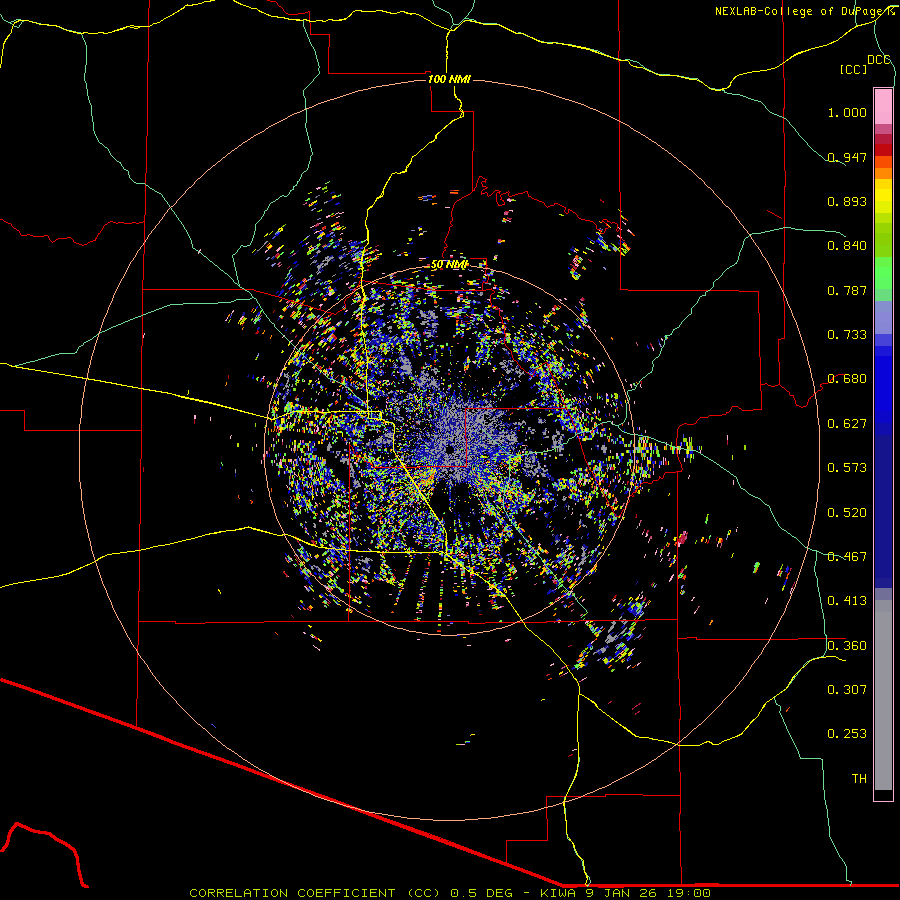This screenshot has height=900, width=900.
Task: Select the 0.893 scale value
Action: 847,201
